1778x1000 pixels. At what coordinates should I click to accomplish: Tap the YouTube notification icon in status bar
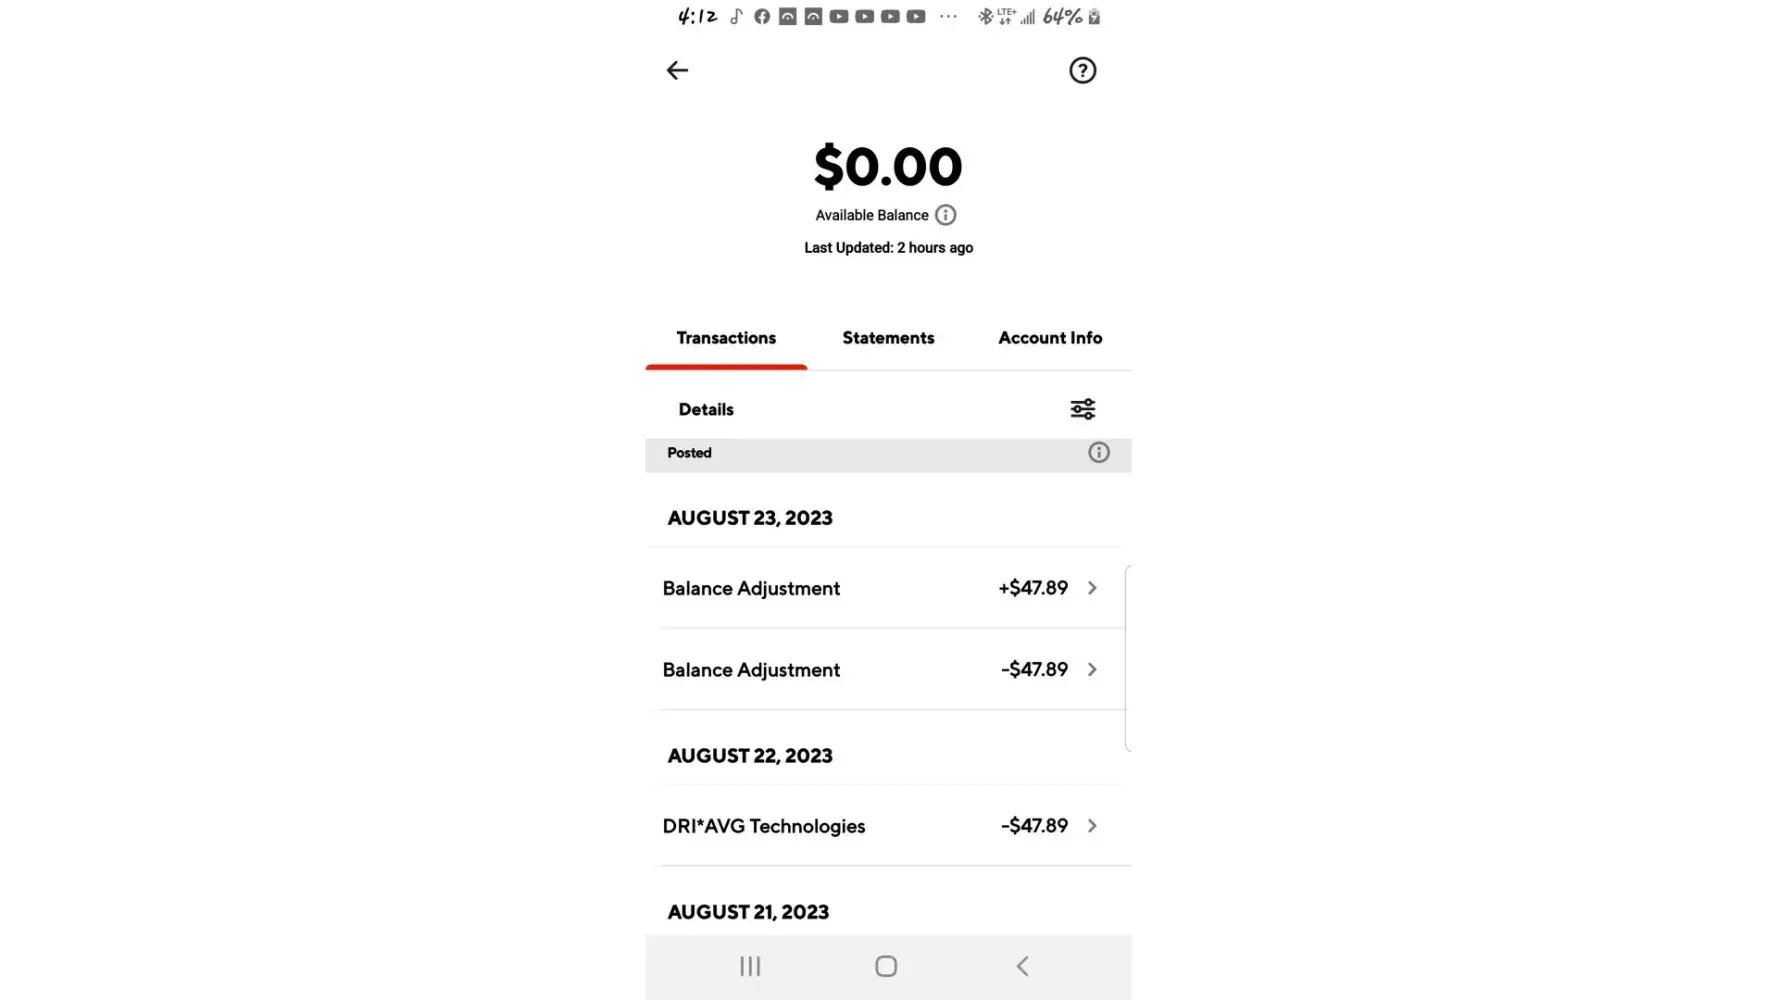(839, 16)
